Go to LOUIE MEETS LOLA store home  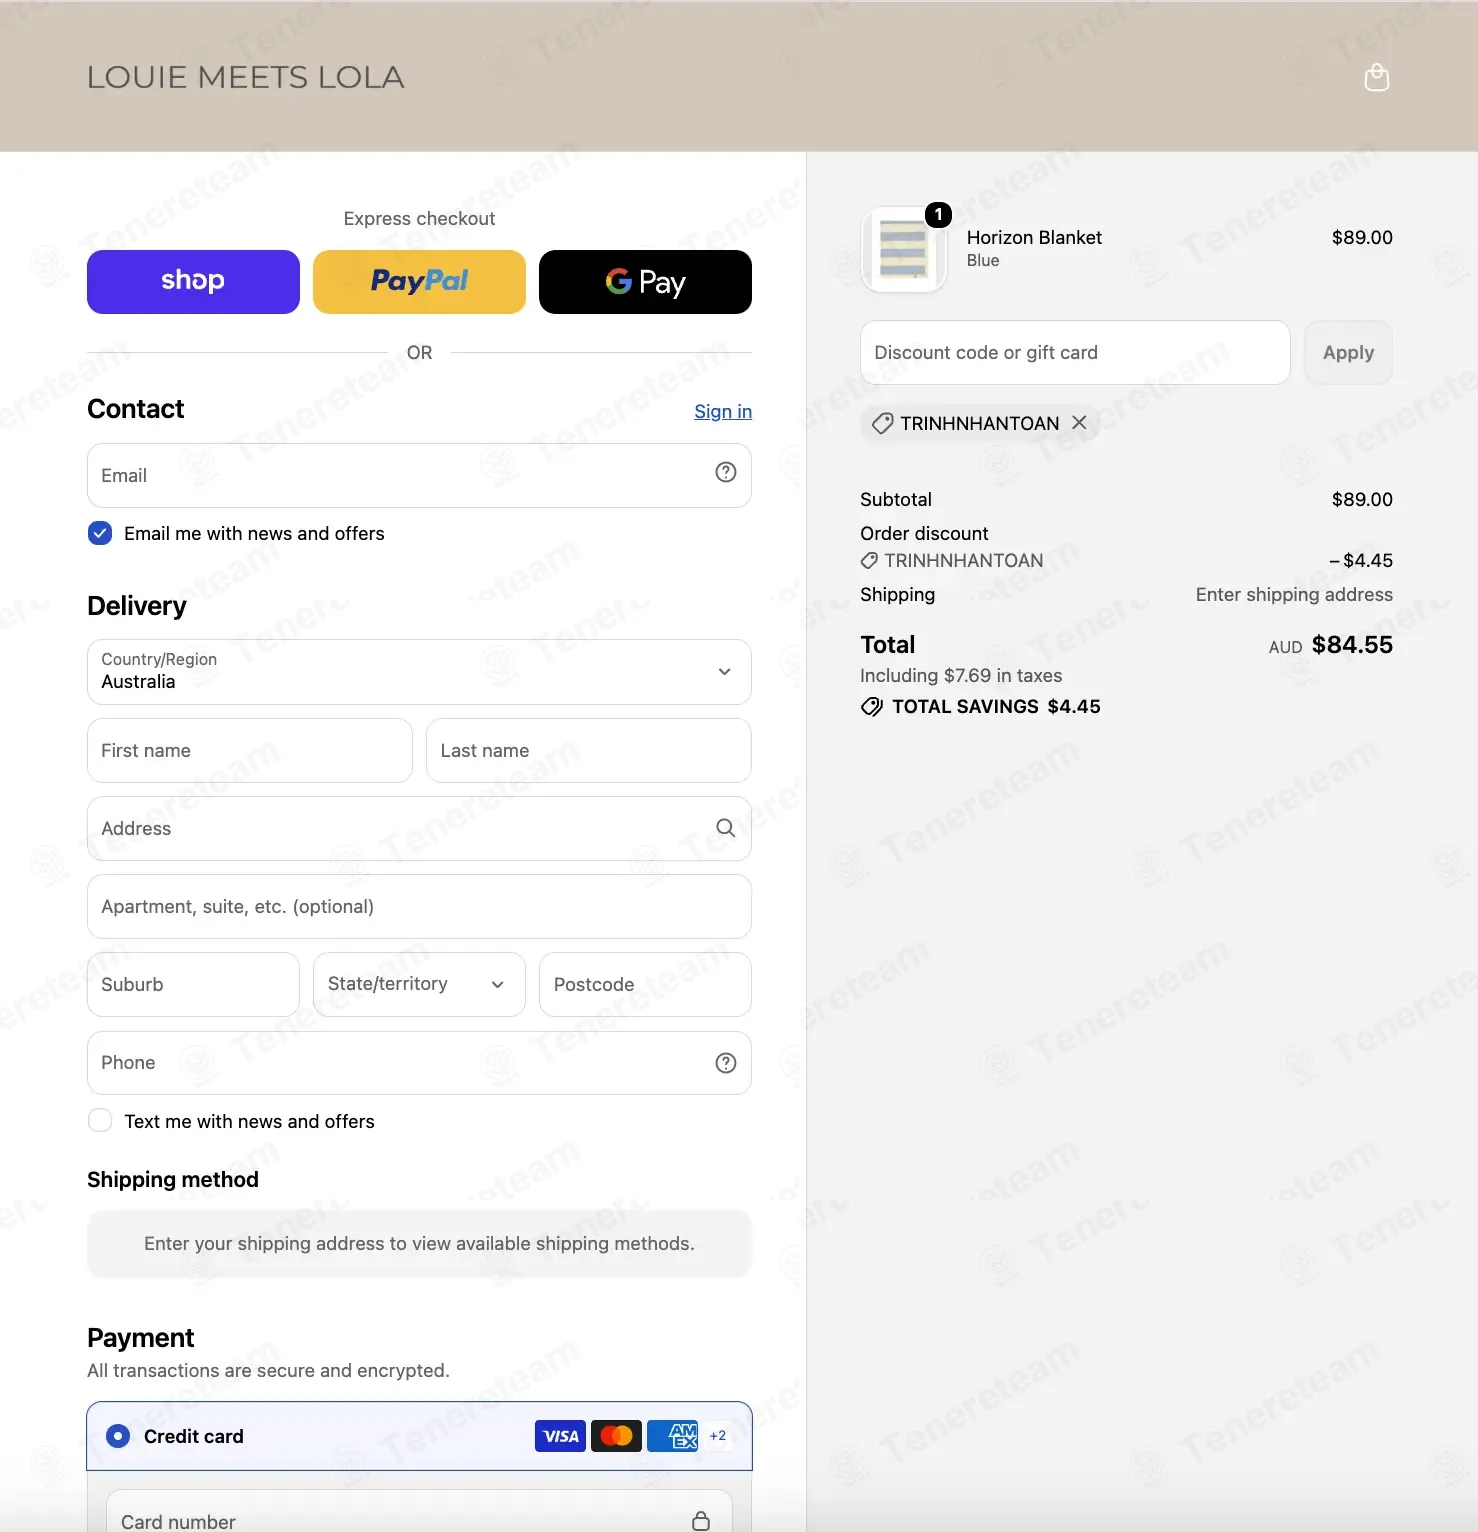pyautogui.click(x=245, y=77)
